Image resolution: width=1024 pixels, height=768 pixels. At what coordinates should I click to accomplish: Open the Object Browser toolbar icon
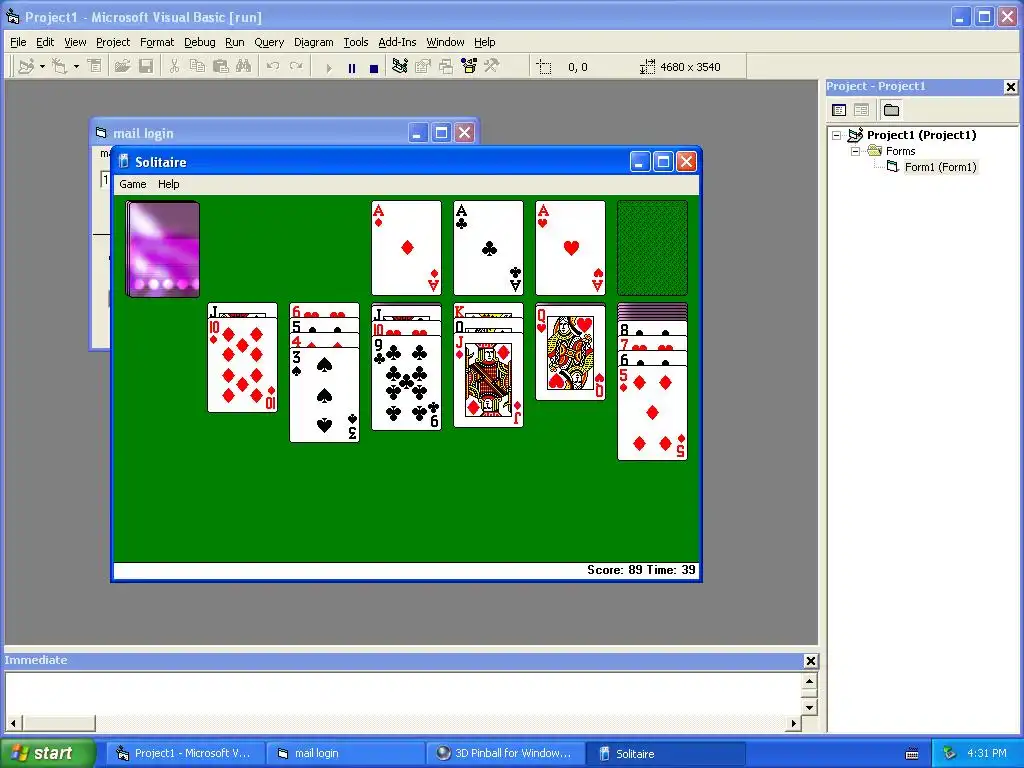[x=469, y=67]
